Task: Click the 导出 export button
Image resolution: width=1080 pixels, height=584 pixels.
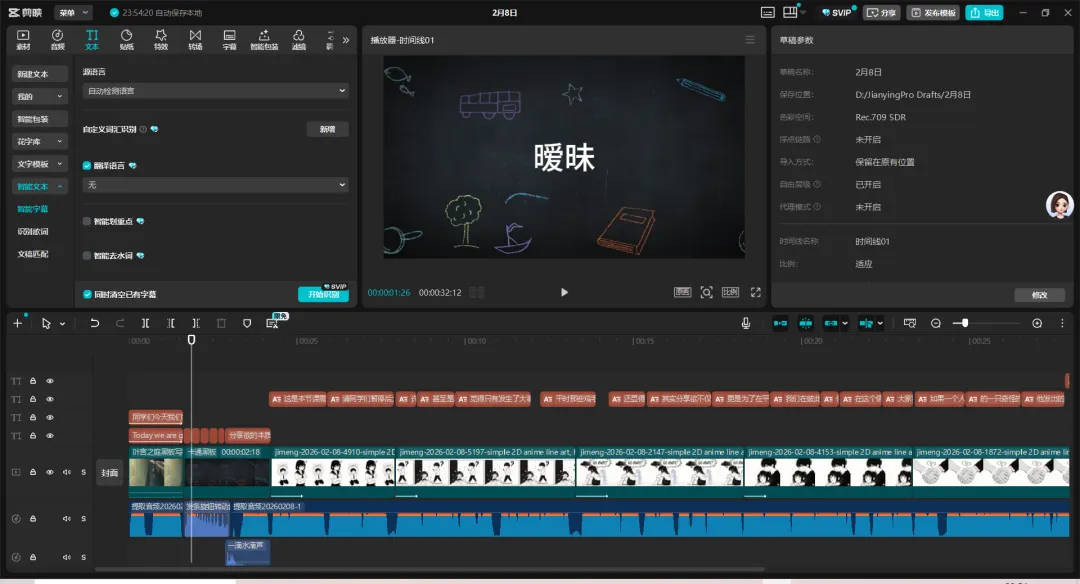Action: click(x=984, y=12)
